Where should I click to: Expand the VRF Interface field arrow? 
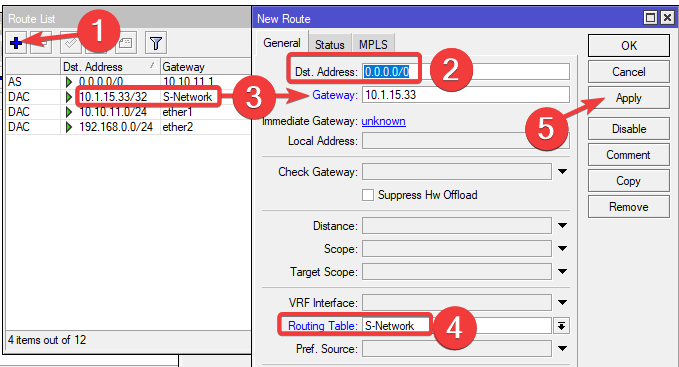click(x=562, y=303)
